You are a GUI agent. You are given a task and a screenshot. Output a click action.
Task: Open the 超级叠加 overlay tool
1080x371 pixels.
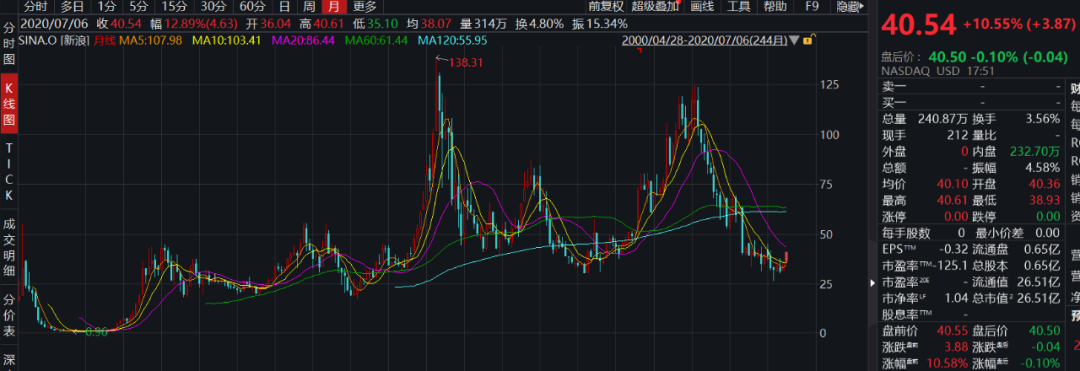655,7
